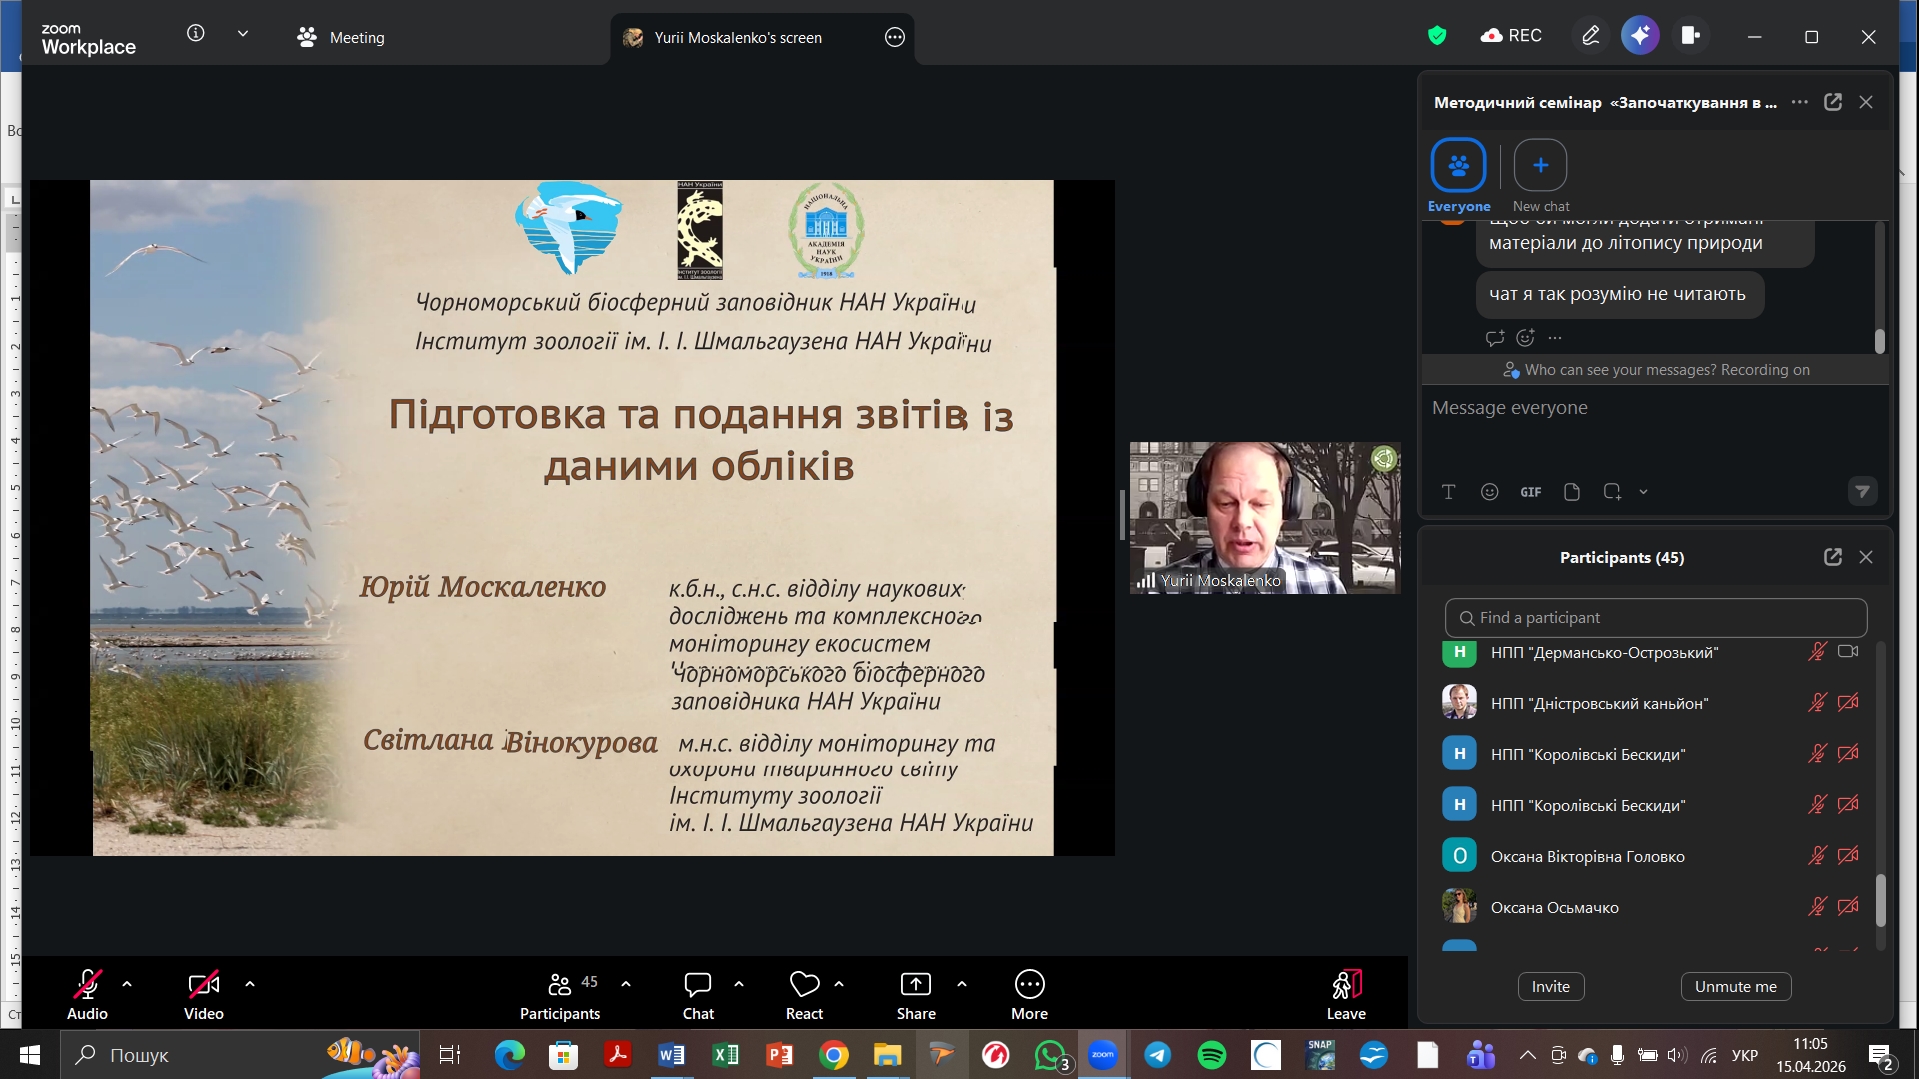Open the emoji picker in chat toolbar
1919x1079 pixels.
1489,492
